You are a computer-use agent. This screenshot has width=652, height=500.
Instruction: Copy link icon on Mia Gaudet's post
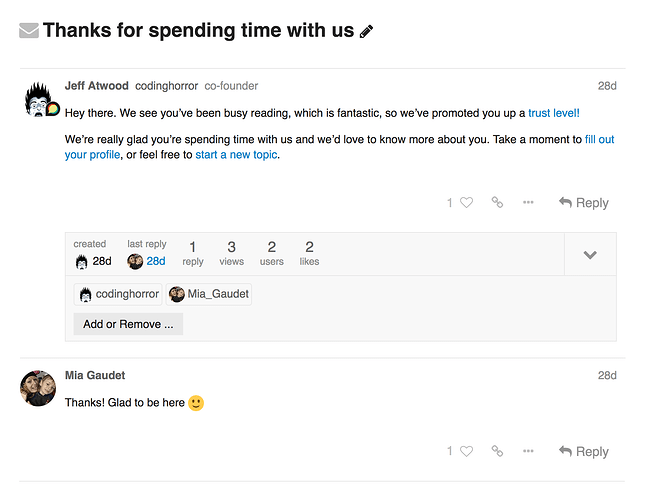(x=497, y=452)
